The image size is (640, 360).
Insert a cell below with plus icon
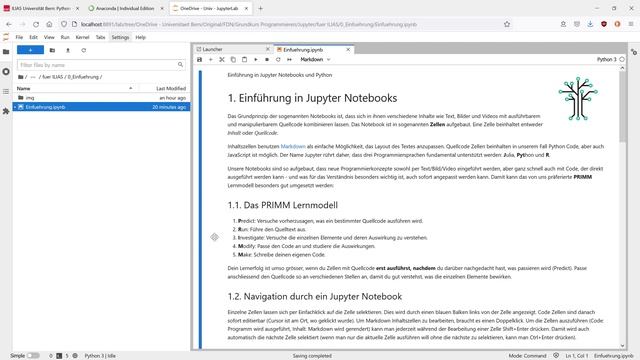click(211, 60)
